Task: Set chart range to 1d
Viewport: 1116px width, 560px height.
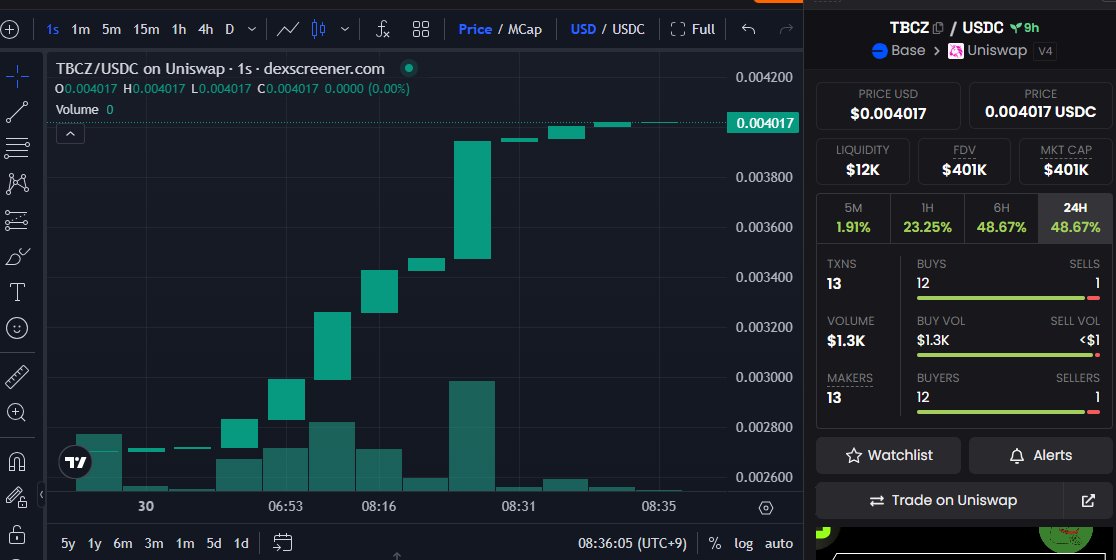Action: [241, 543]
